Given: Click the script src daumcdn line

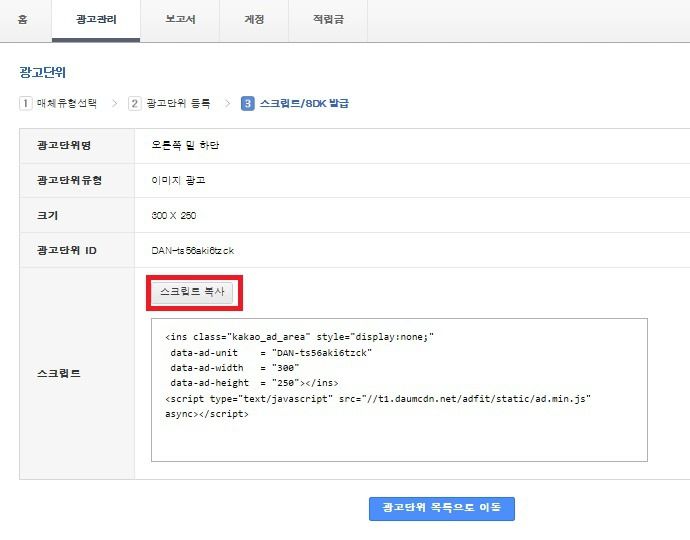Looking at the screenshot, I should (x=378, y=399).
